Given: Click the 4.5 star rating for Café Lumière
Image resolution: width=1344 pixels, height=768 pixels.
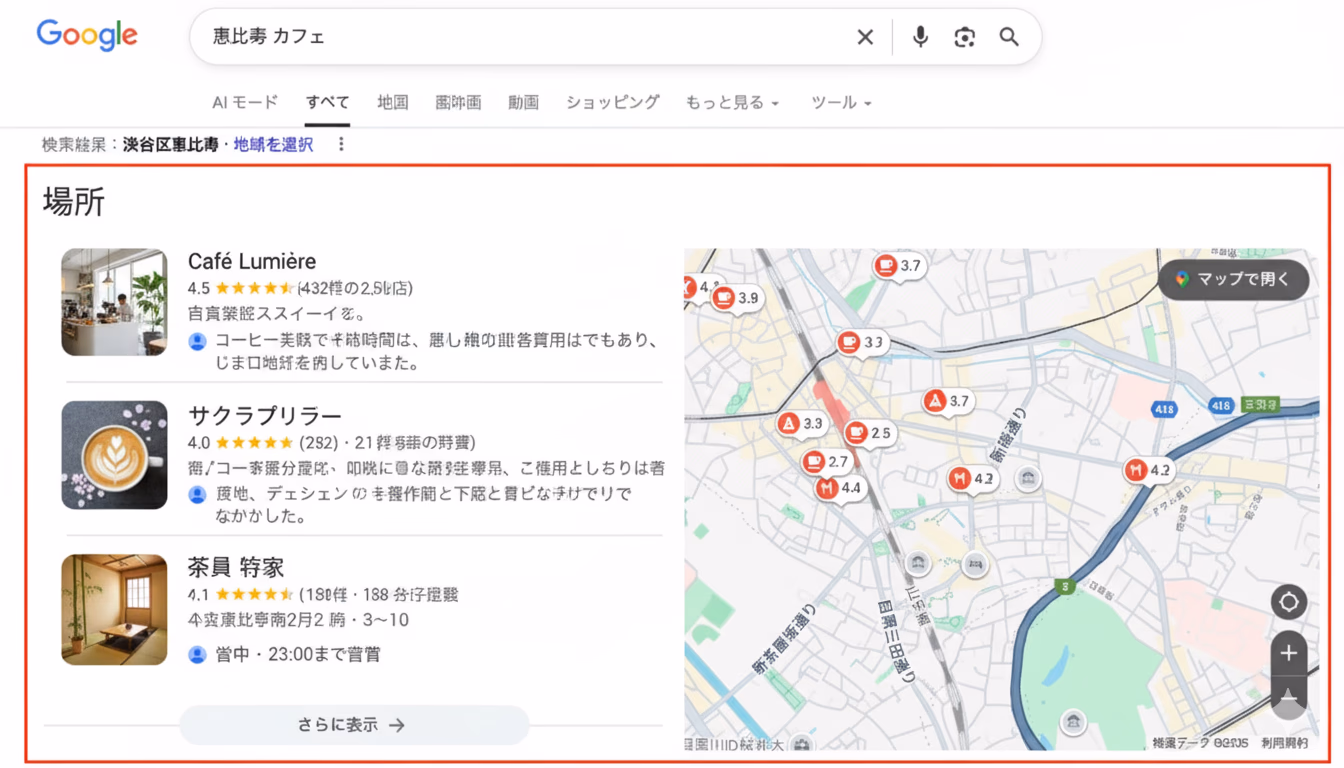Looking at the screenshot, I should pyautogui.click(x=240, y=288).
